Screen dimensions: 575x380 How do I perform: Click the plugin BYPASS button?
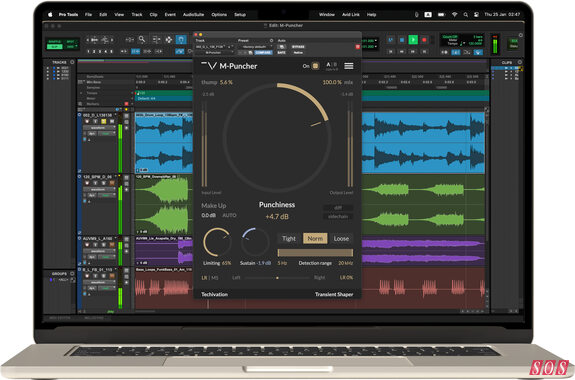(x=298, y=47)
